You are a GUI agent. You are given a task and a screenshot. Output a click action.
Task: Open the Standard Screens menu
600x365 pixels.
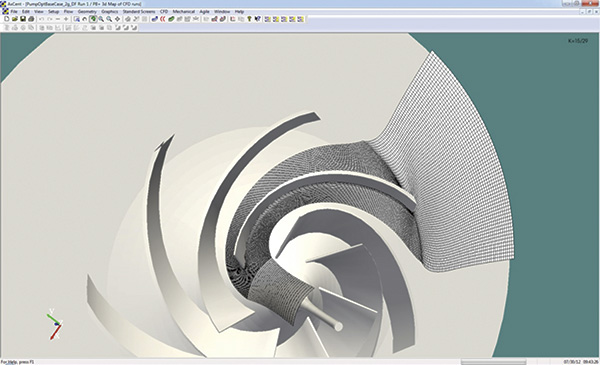pos(139,11)
